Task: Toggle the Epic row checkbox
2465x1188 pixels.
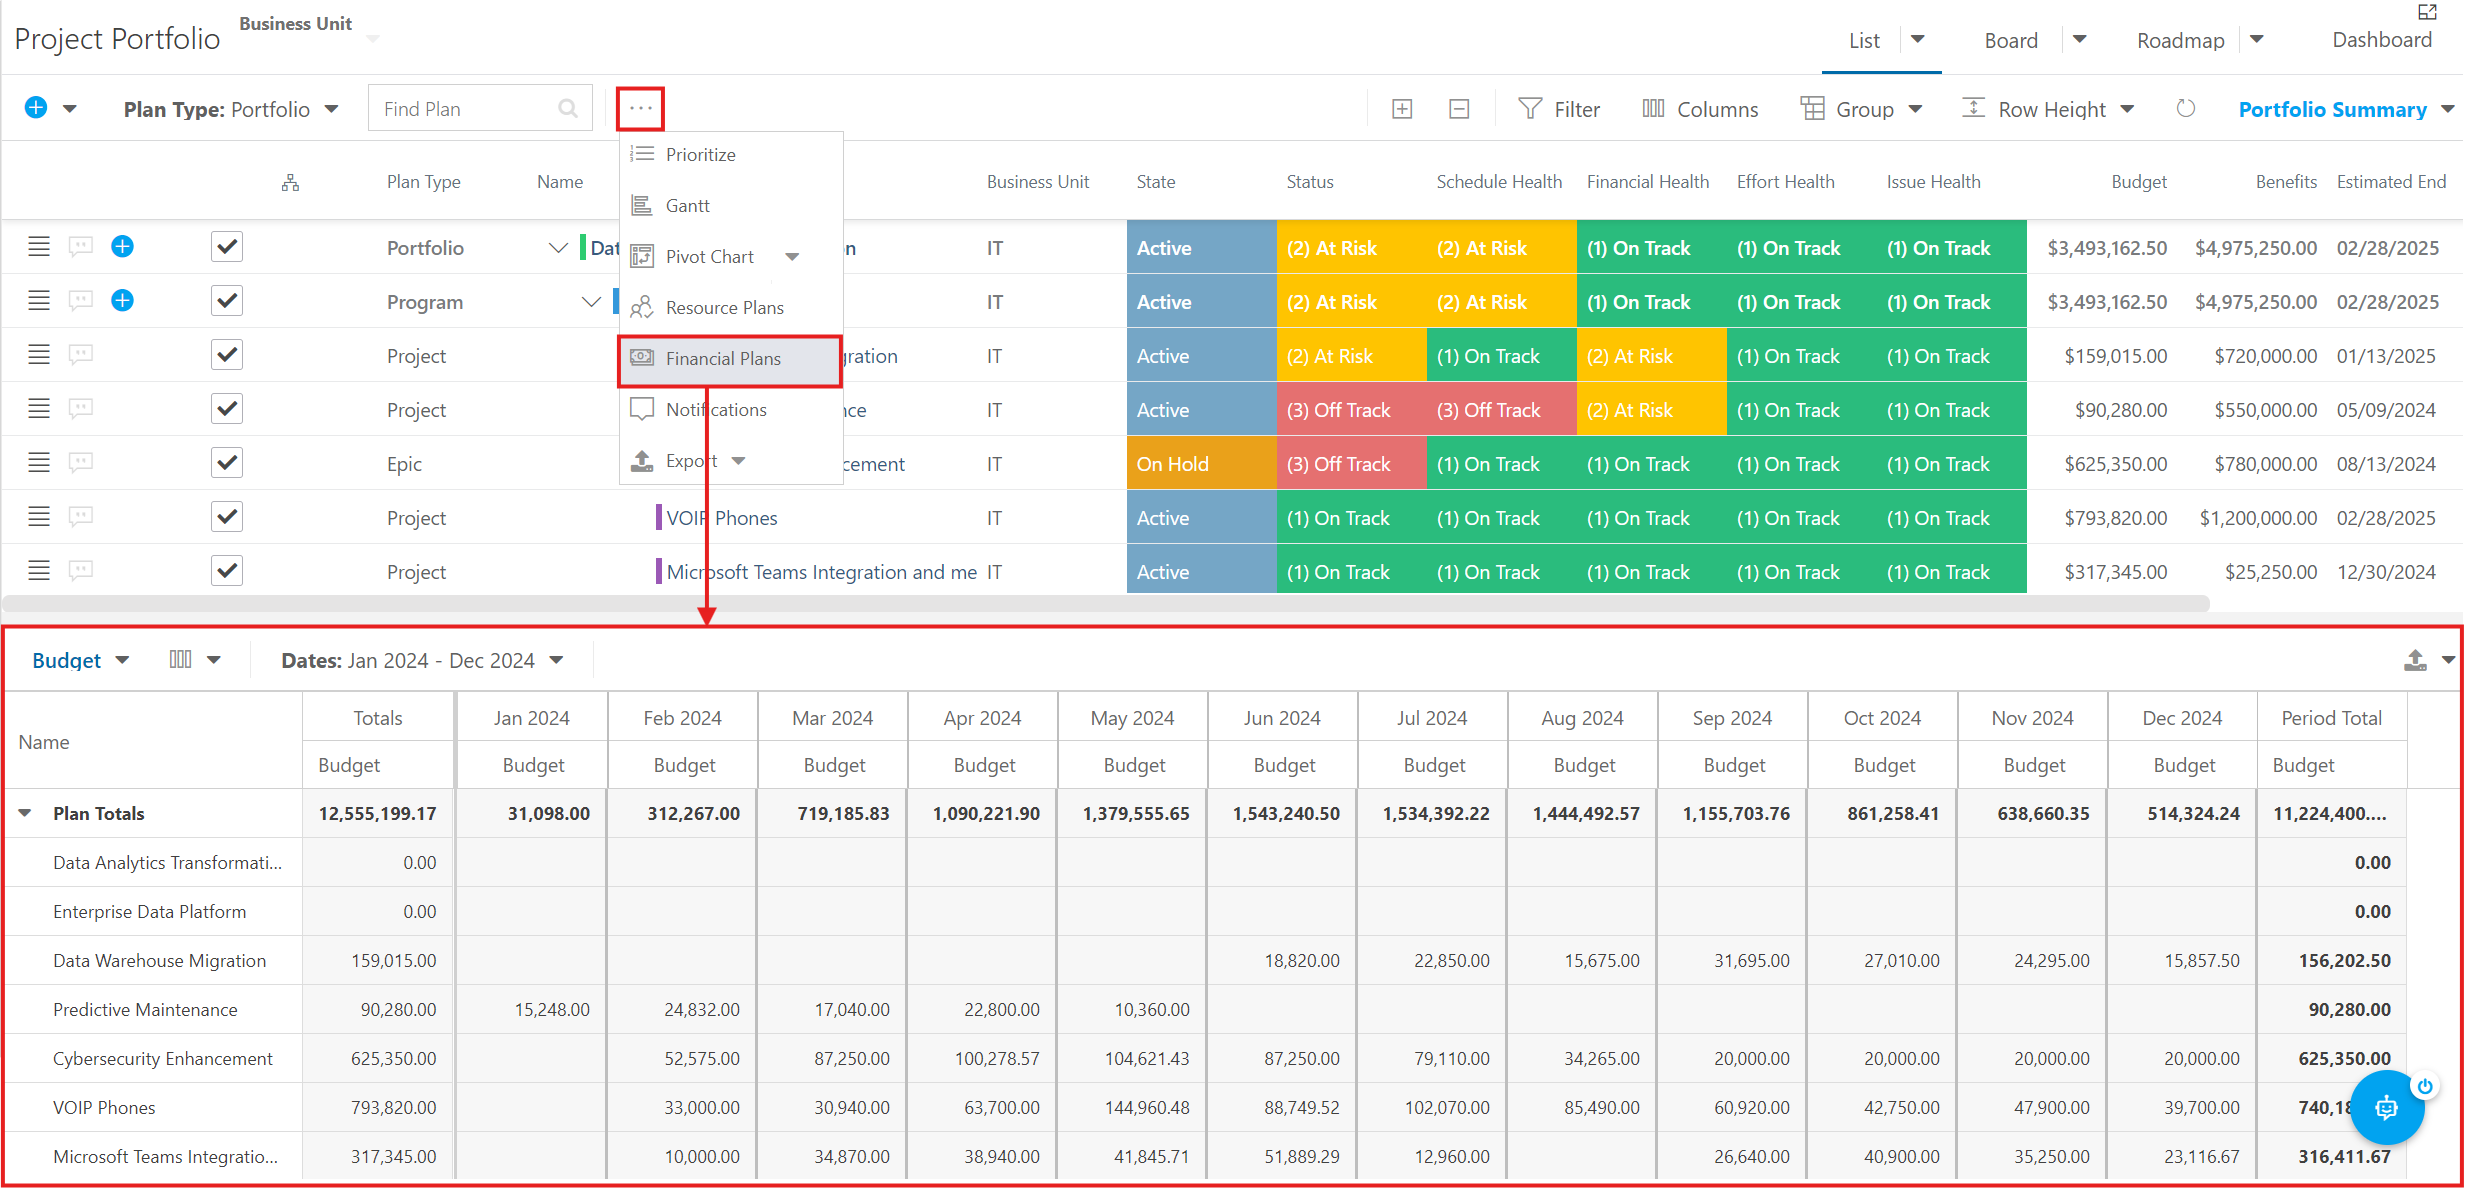Action: pos(227,462)
